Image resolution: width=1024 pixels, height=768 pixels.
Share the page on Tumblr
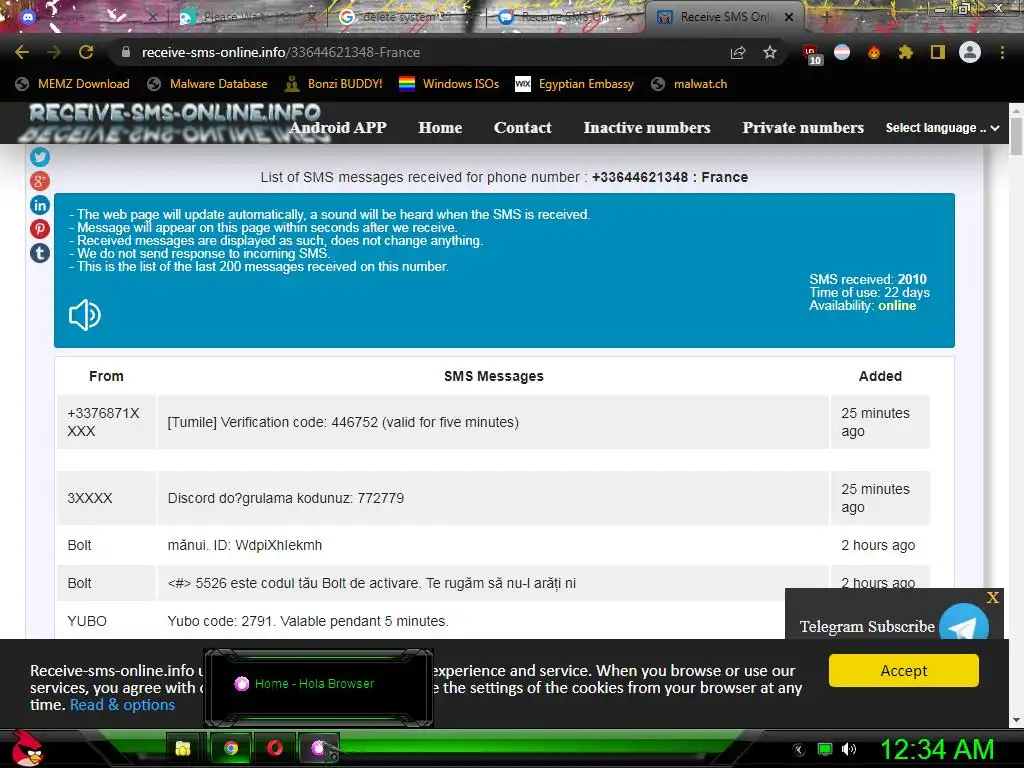(x=40, y=253)
